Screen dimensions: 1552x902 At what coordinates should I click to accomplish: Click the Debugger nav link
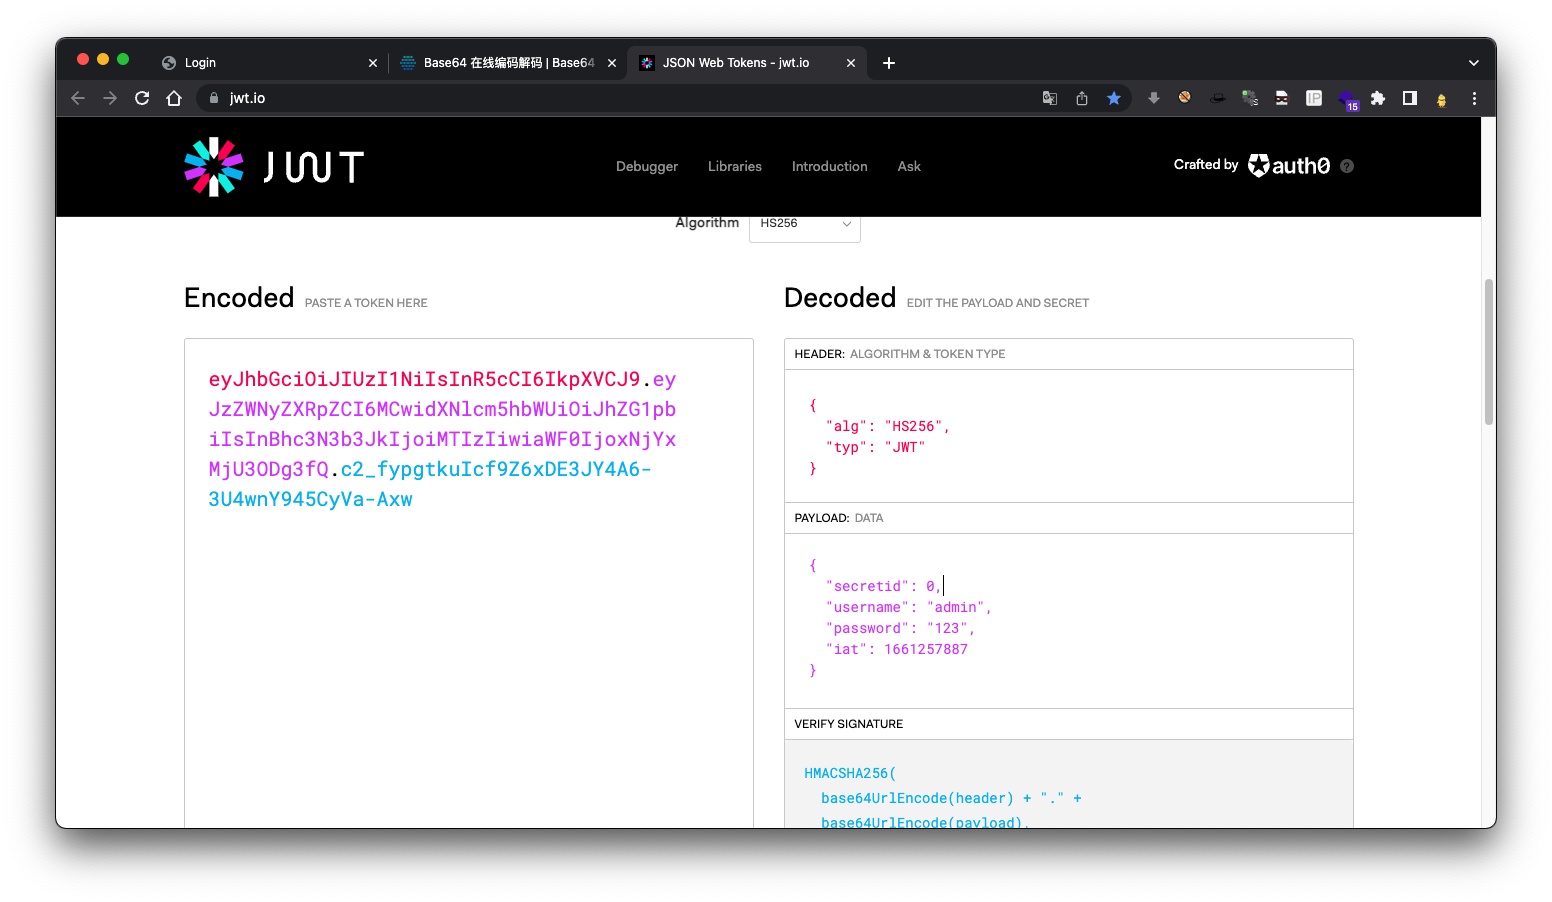point(647,167)
